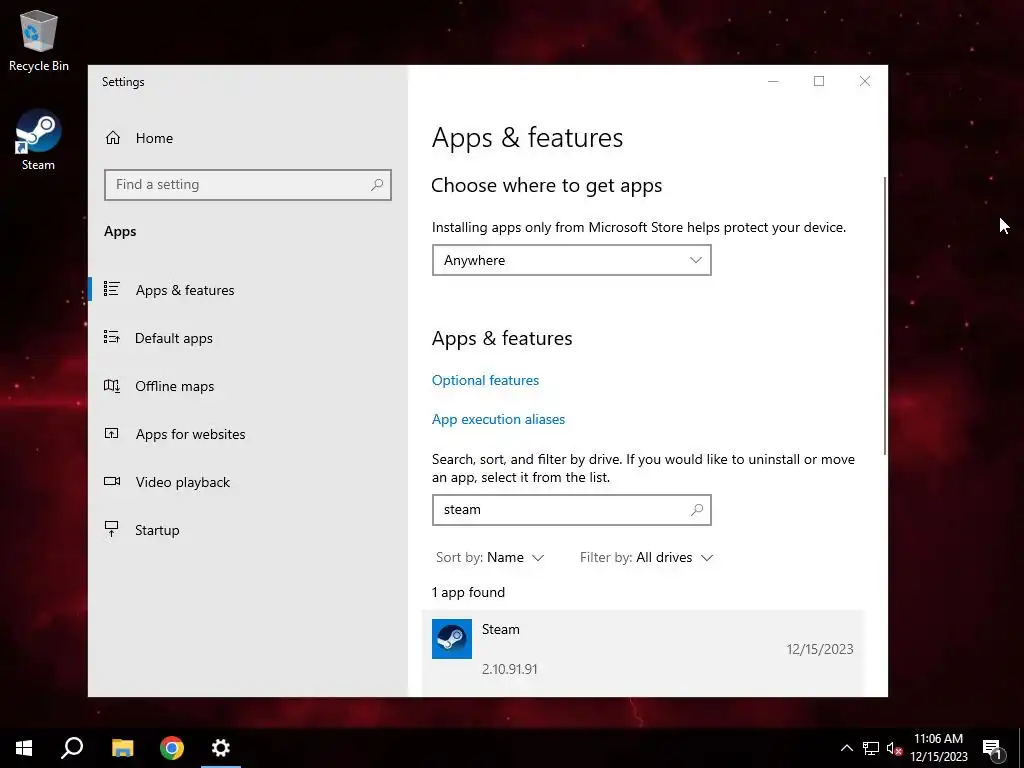Open Video playback settings page
The height and width of the screenshot is (768, 1024).
(x=248, y=482)
